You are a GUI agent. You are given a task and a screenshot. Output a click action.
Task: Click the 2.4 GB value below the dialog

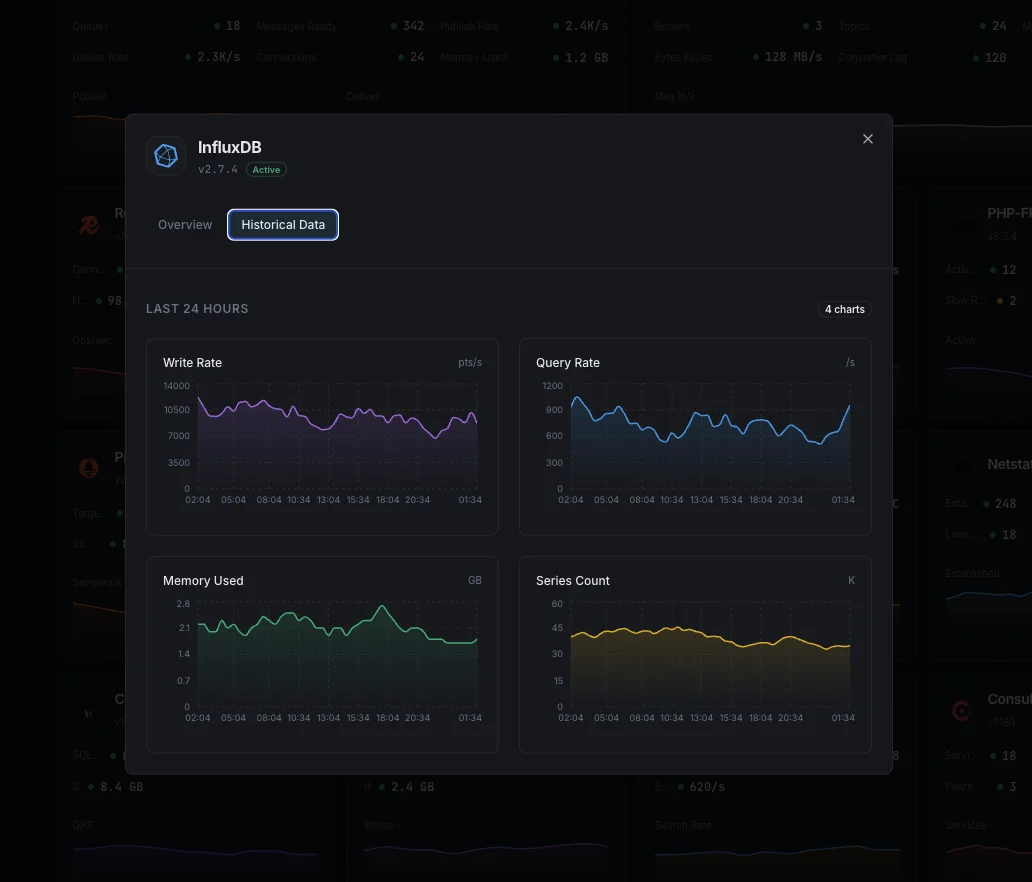pos(413,787)
